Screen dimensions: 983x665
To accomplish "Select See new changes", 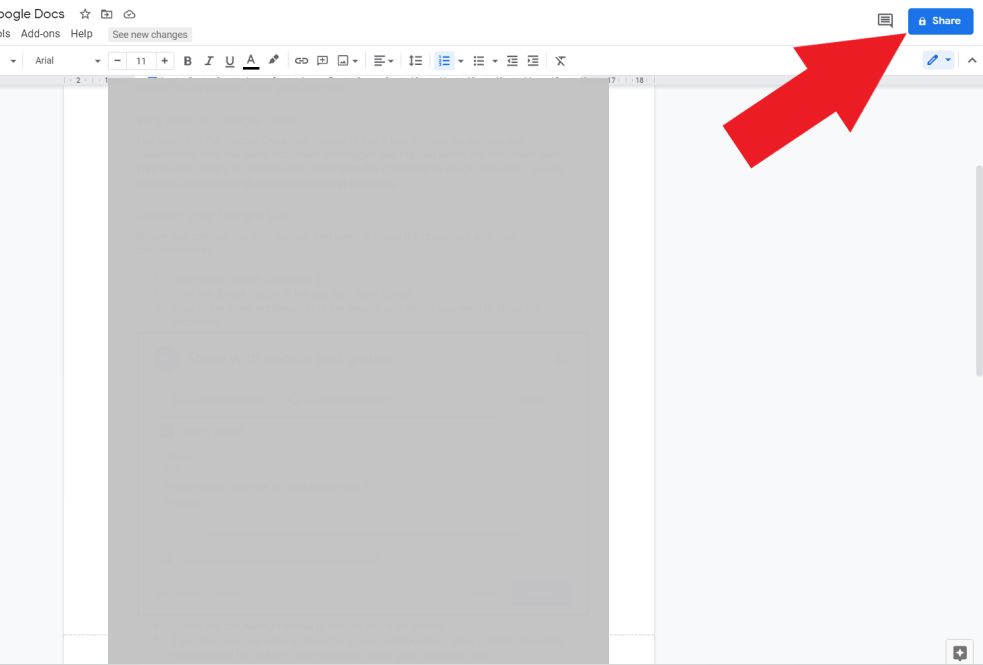I will [149, 34].
